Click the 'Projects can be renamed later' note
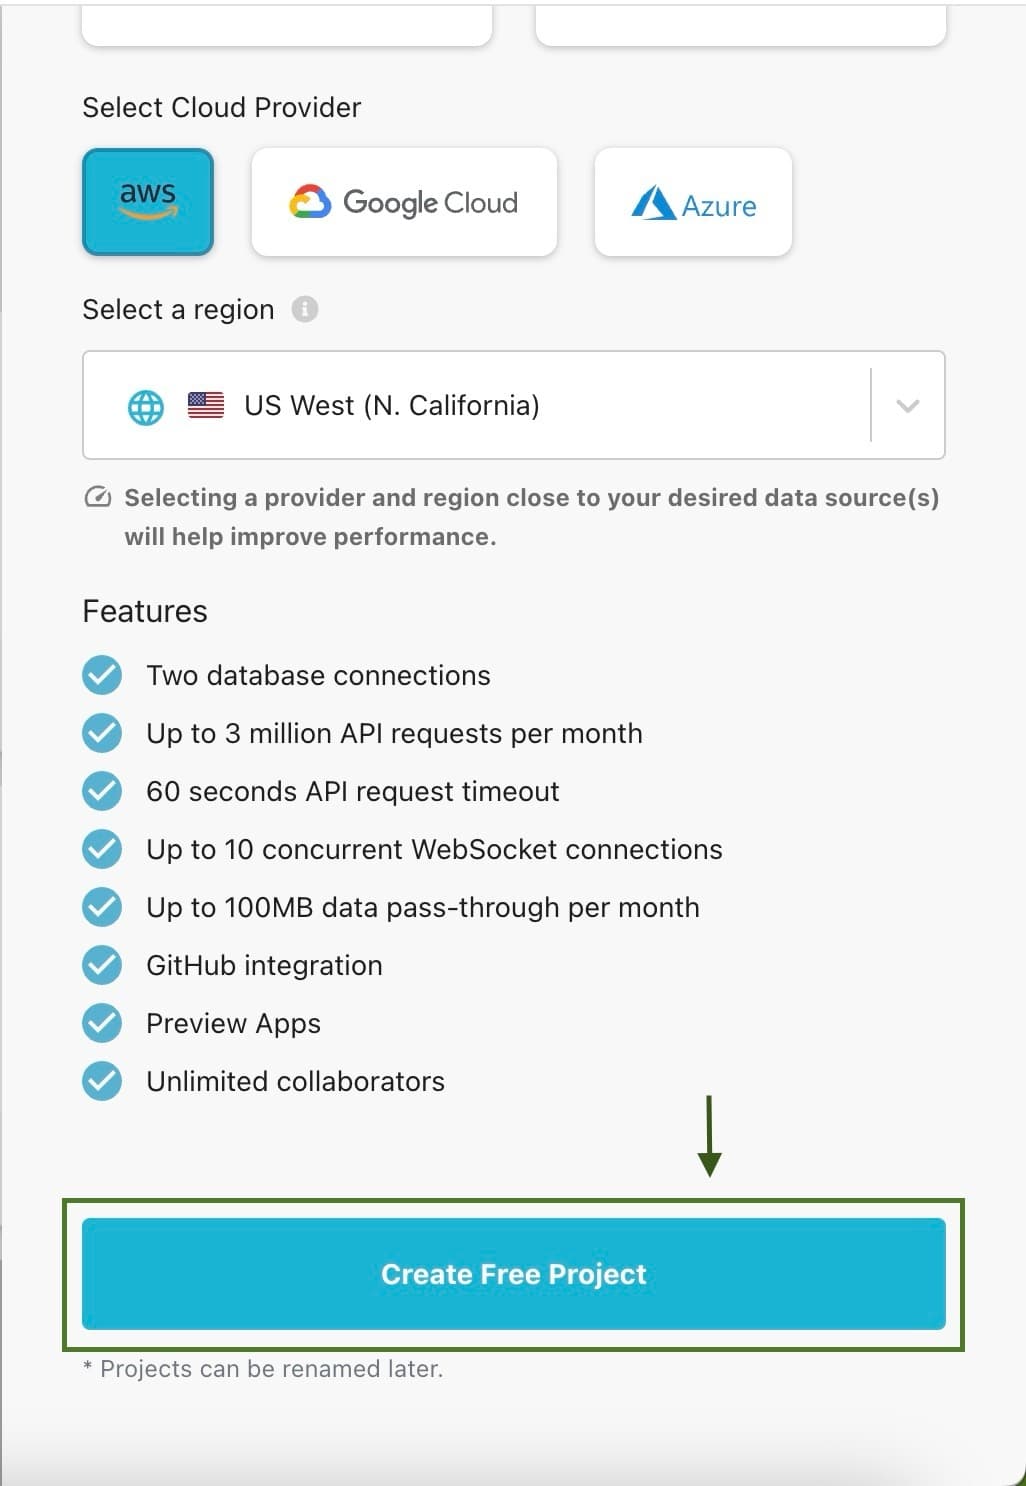Screen dimensions: 1026x1486 263,1369
